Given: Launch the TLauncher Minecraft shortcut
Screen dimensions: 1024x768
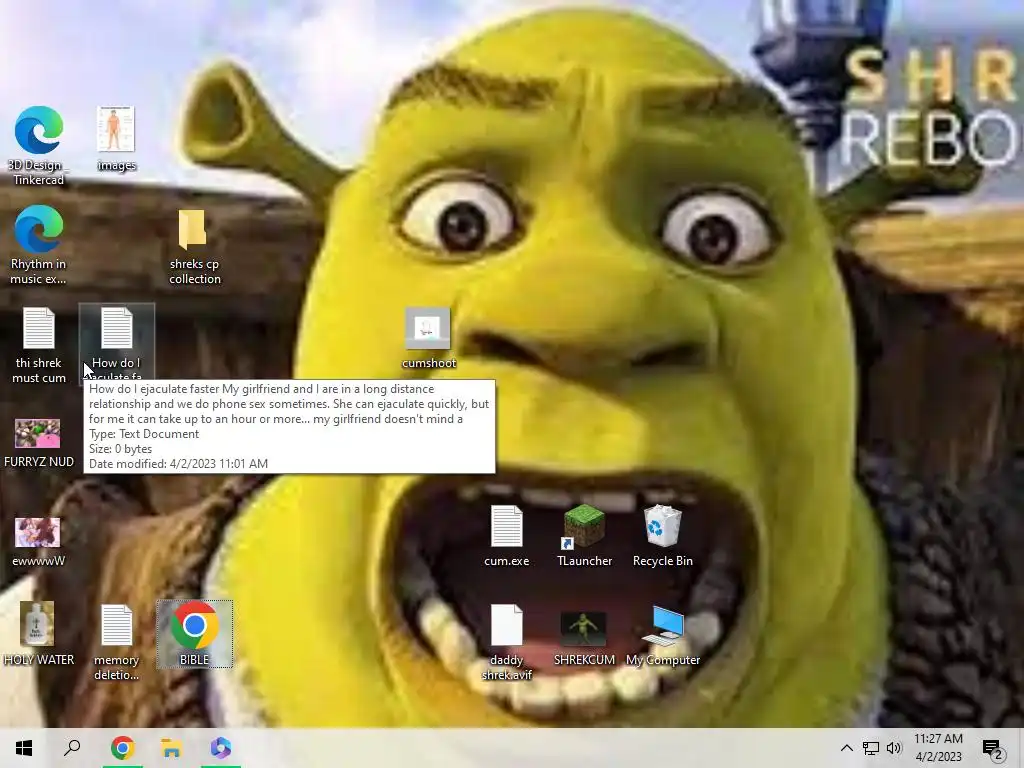Looking at the screenshot, I should [584, 536].
